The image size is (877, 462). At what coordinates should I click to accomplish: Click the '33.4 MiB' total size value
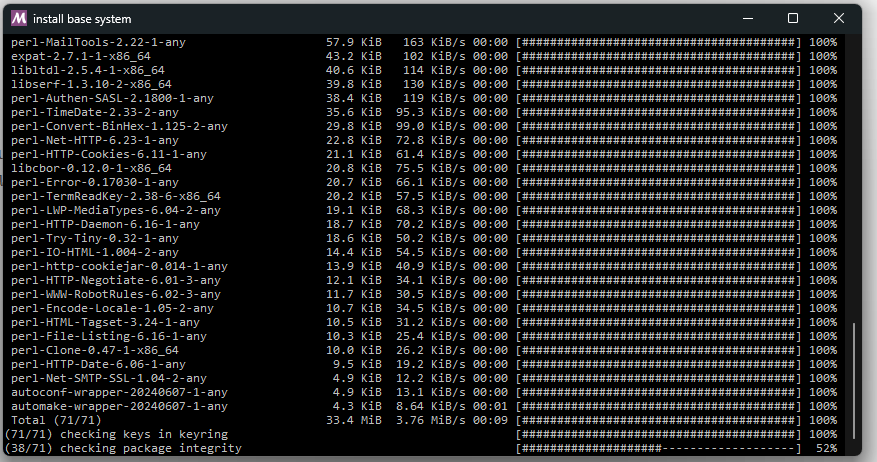(x=353, y=420)
